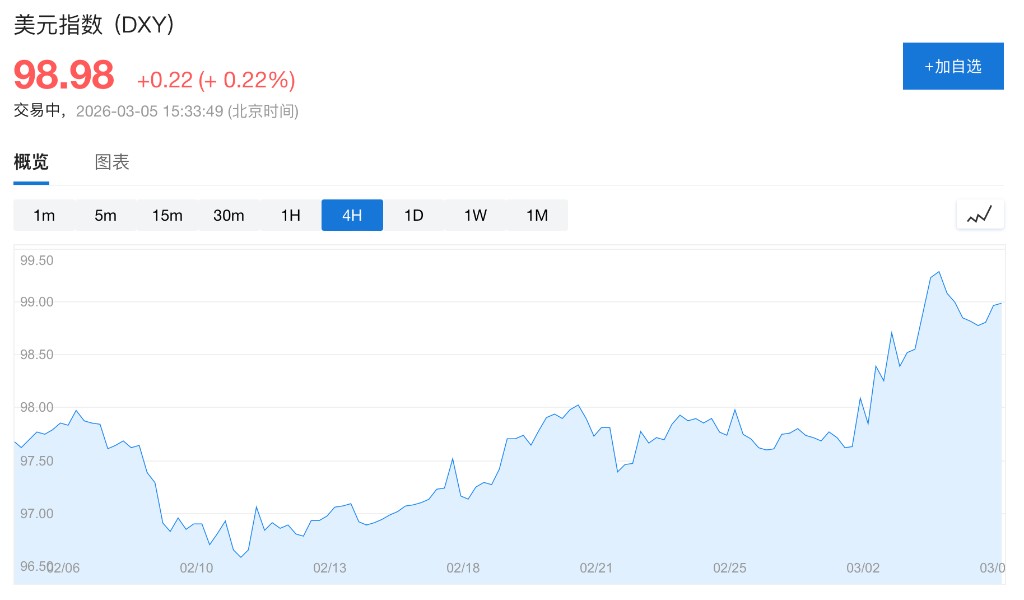Set chart interval to 15m
The width and height of the screenshot is (1024, 600).
coord(167,215)
